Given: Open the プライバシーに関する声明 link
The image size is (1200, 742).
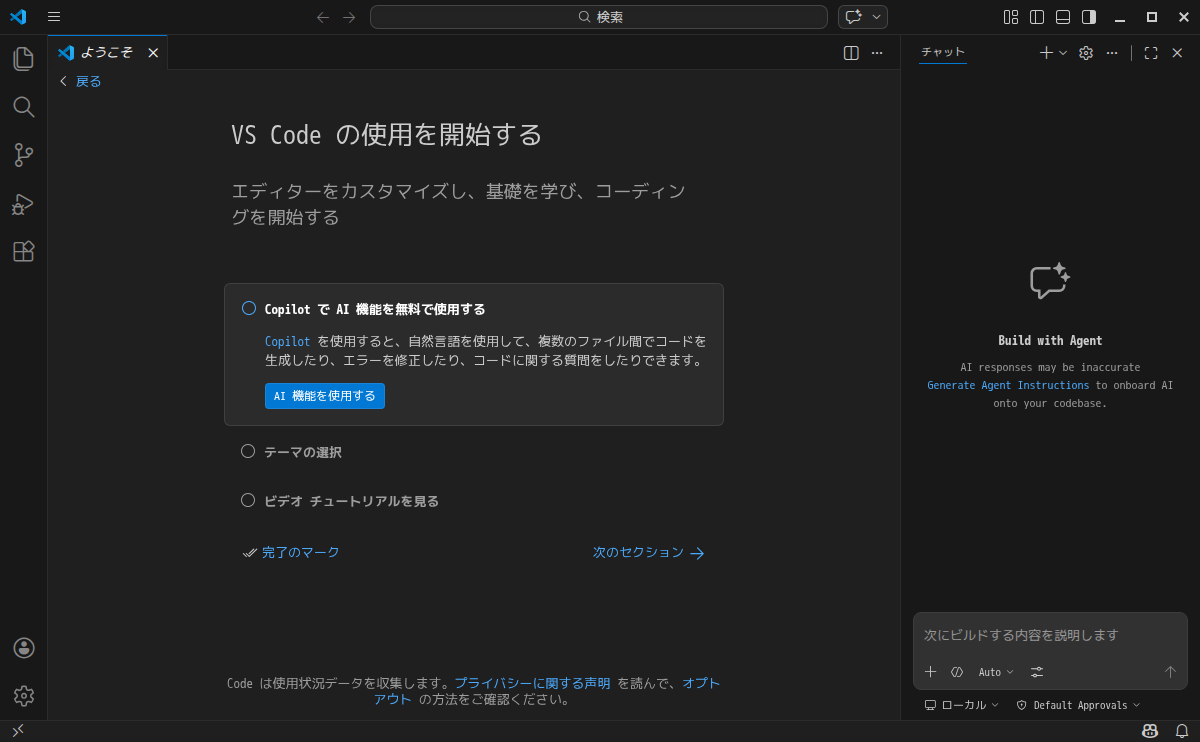Looking at the screenshot, I should 533,683.
